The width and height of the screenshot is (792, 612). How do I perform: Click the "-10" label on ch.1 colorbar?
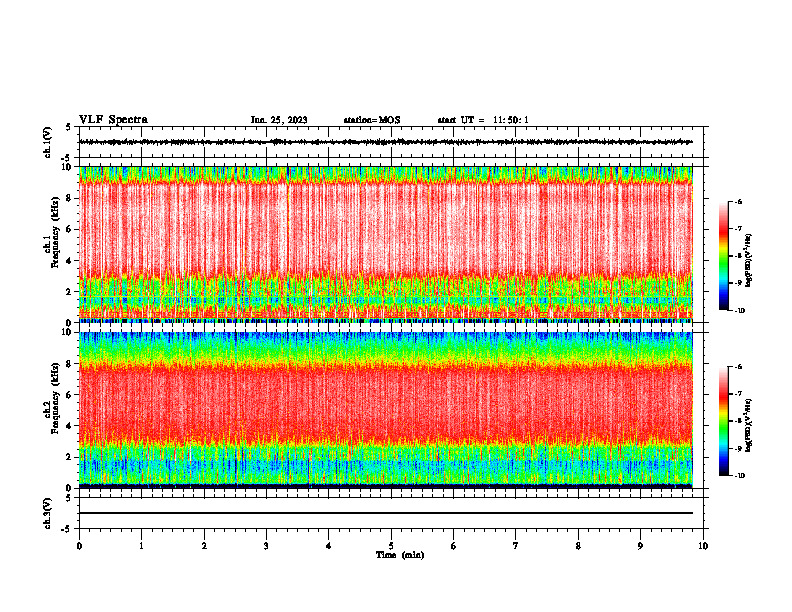[x=739, y=311]
